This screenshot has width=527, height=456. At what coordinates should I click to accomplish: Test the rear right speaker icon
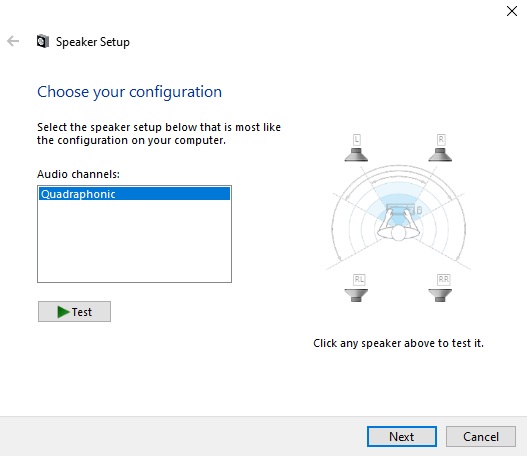click(440, 295)
